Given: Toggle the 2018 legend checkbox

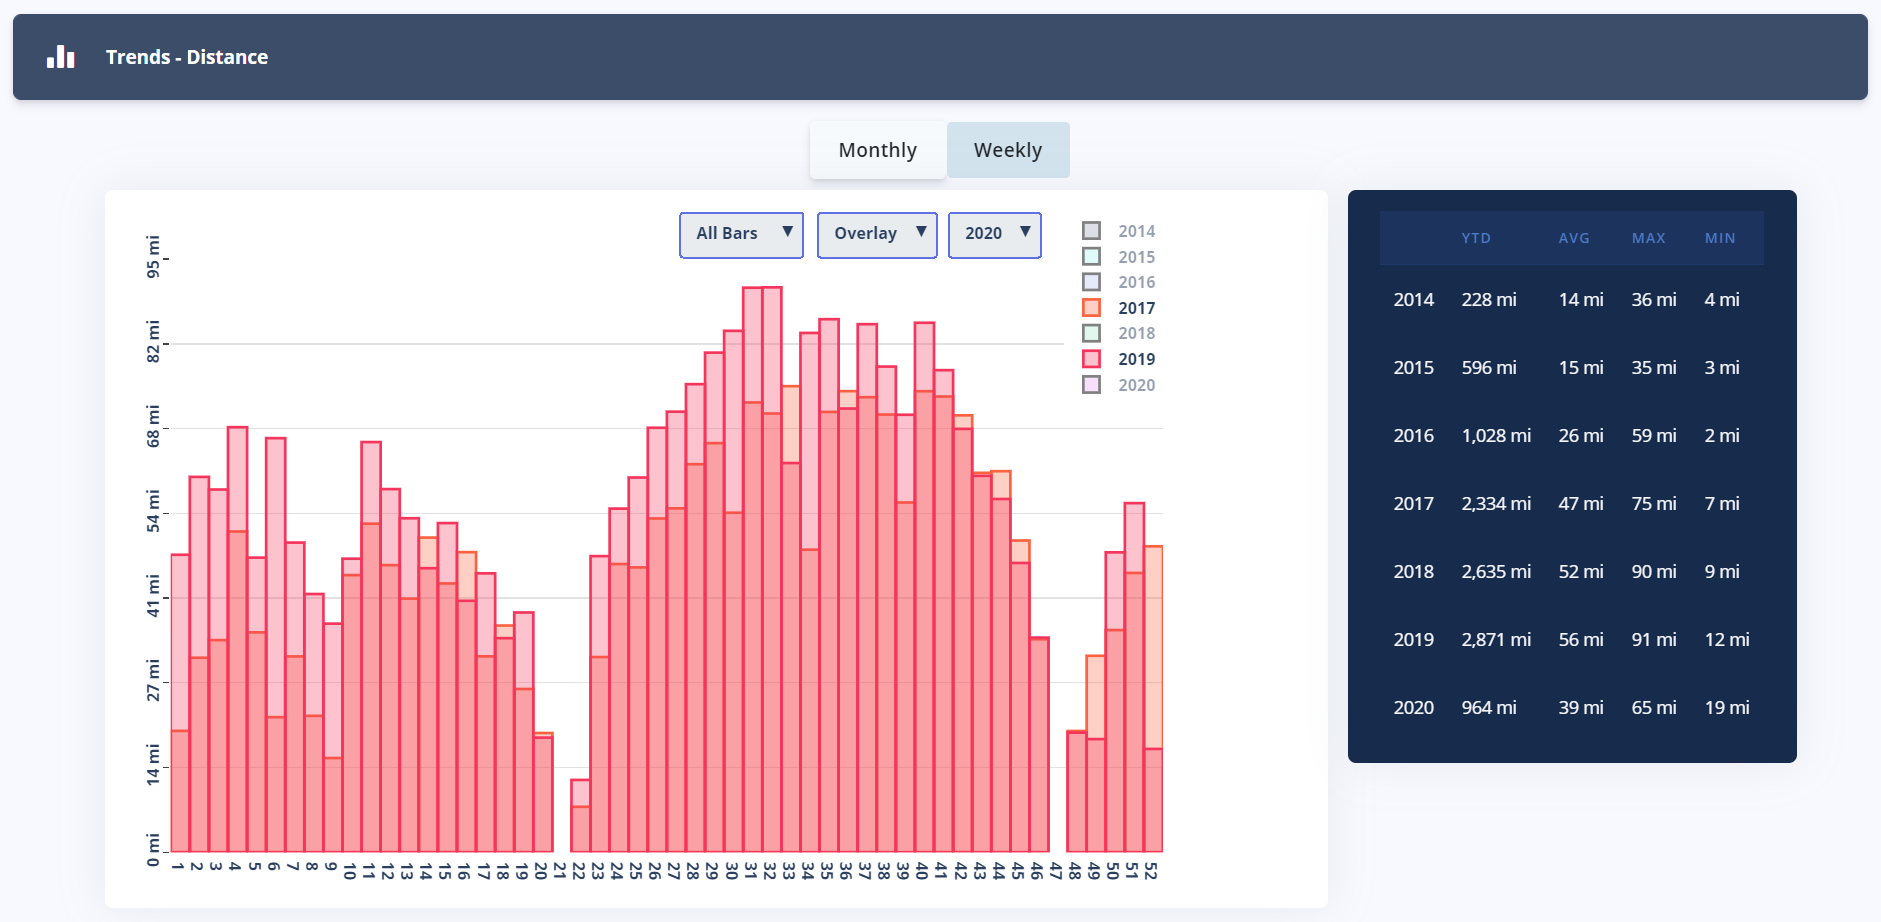Looking at the screenshot, I should pos(1091,333).
